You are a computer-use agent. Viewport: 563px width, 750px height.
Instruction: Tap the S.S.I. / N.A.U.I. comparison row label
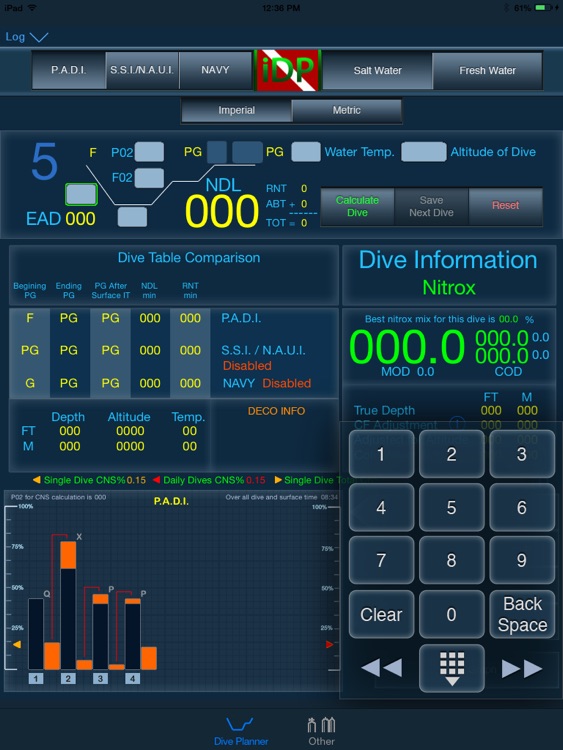click(263, 351)
